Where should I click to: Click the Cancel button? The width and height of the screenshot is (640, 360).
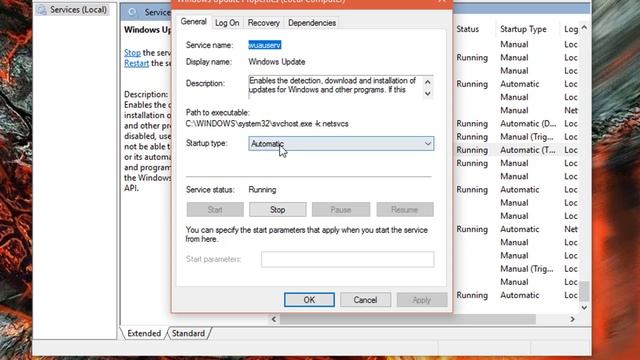click(x=365, y=300)
